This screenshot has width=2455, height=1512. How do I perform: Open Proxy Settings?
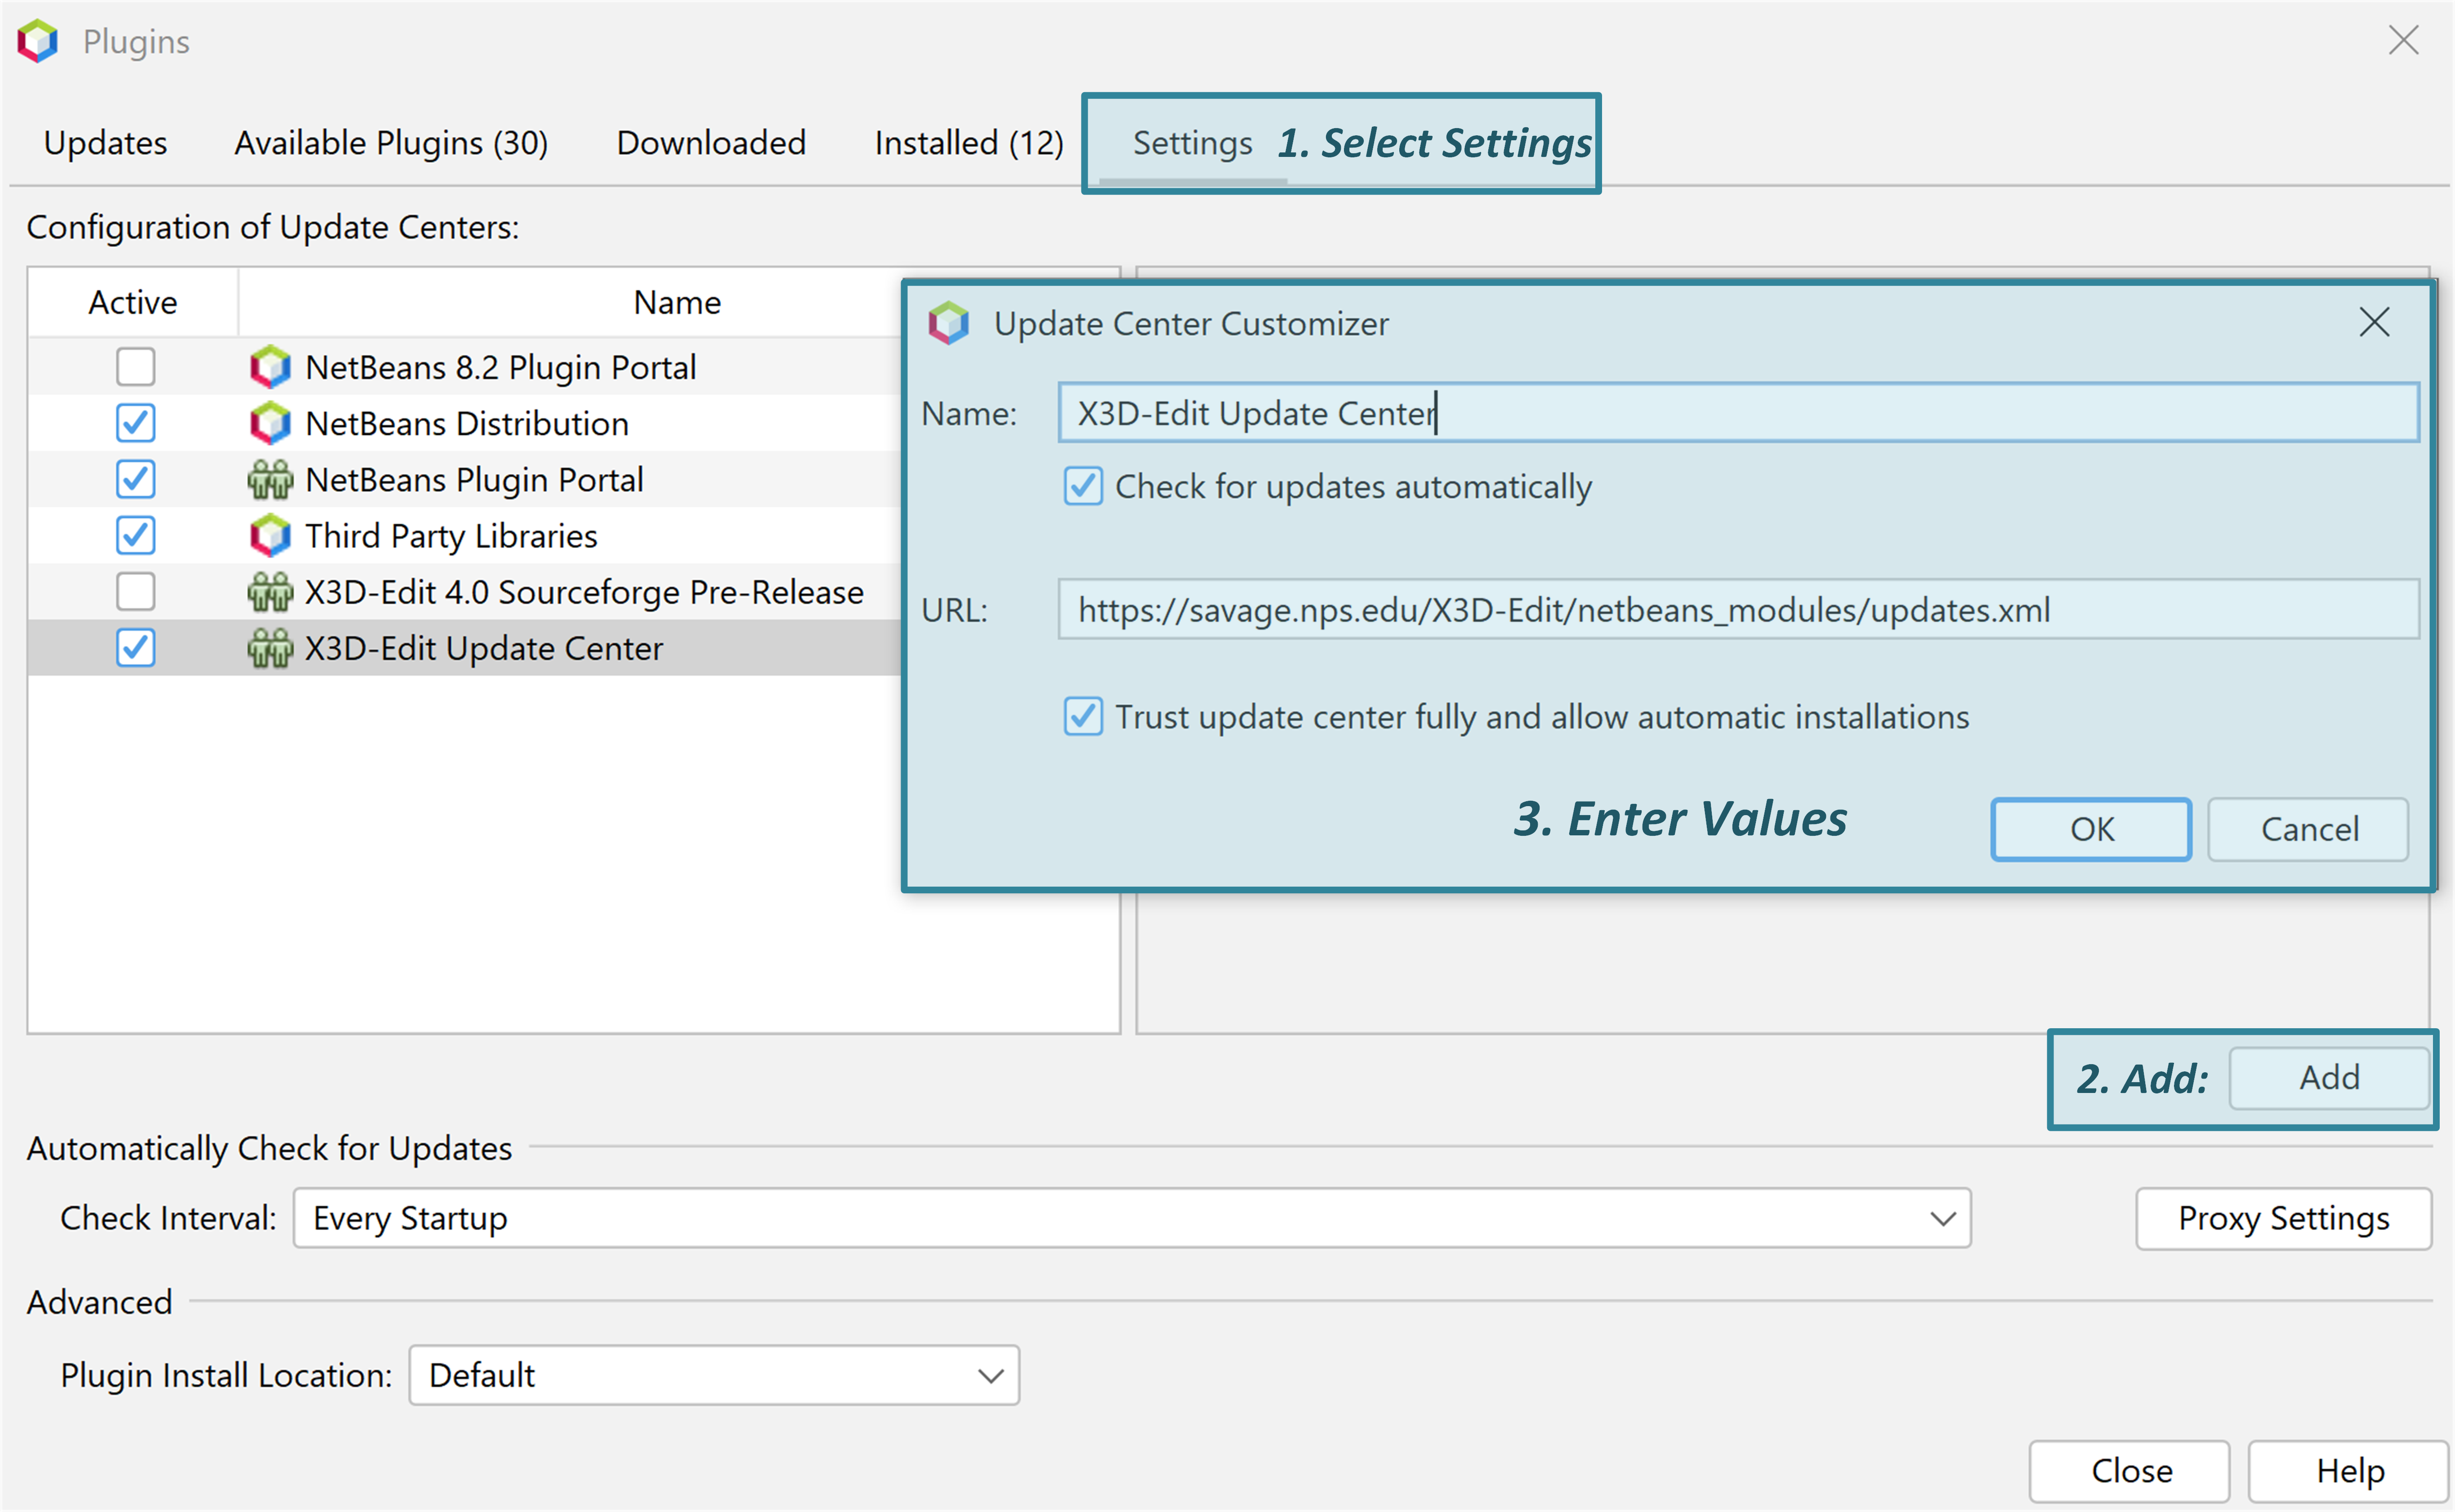click(x=2283, y=1218)
